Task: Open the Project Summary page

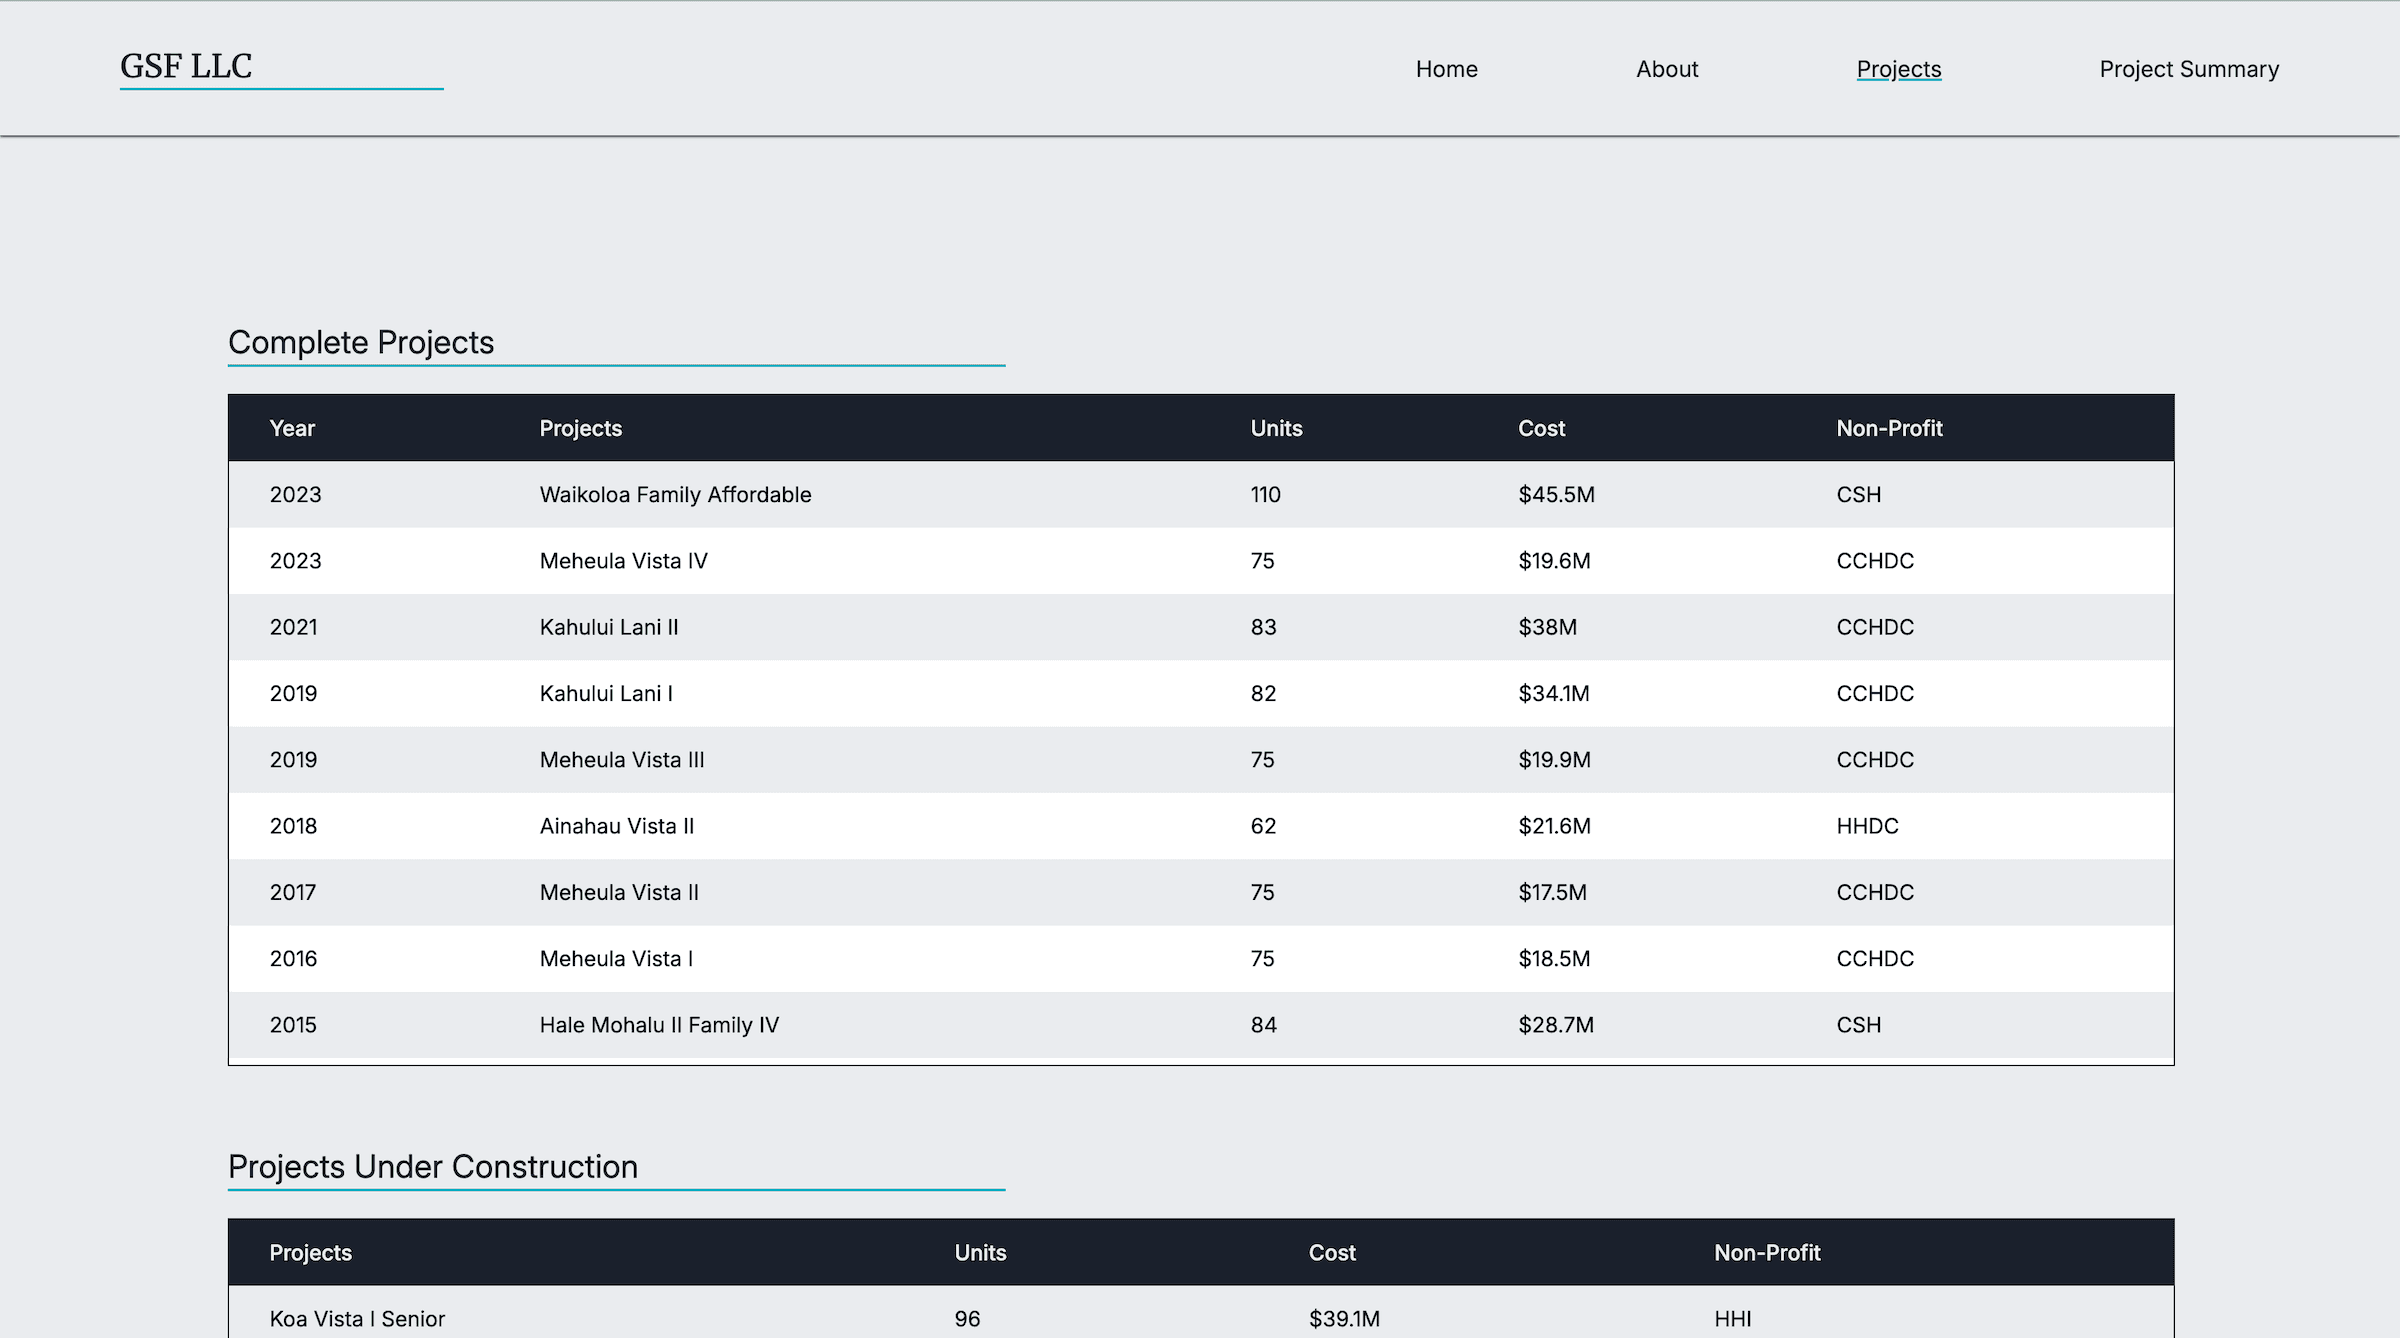Action: tap(2189, 69)
